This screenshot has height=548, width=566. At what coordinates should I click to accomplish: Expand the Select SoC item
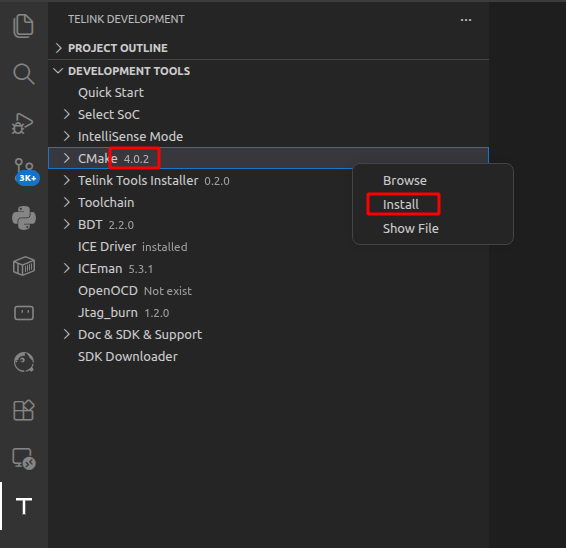[66, 114]
